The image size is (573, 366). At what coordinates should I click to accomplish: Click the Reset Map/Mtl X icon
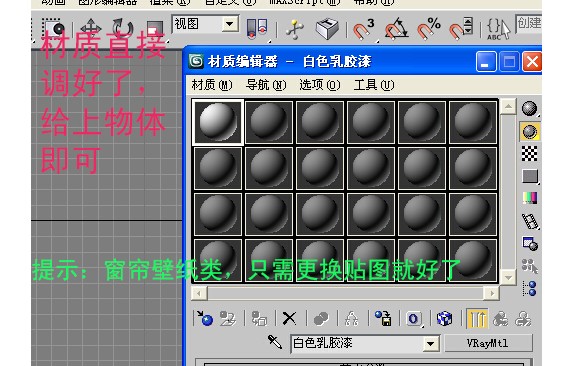[289, 319]
